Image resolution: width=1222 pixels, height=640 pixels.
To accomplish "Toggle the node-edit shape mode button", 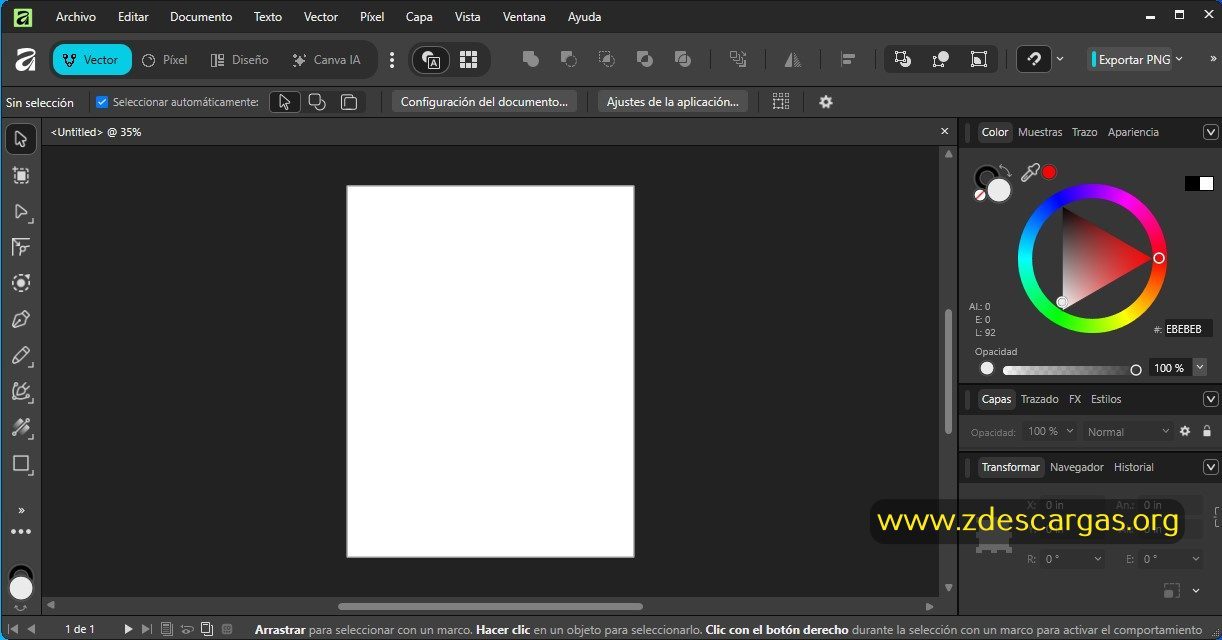I will pyautogui.click(x=940, y=60).
